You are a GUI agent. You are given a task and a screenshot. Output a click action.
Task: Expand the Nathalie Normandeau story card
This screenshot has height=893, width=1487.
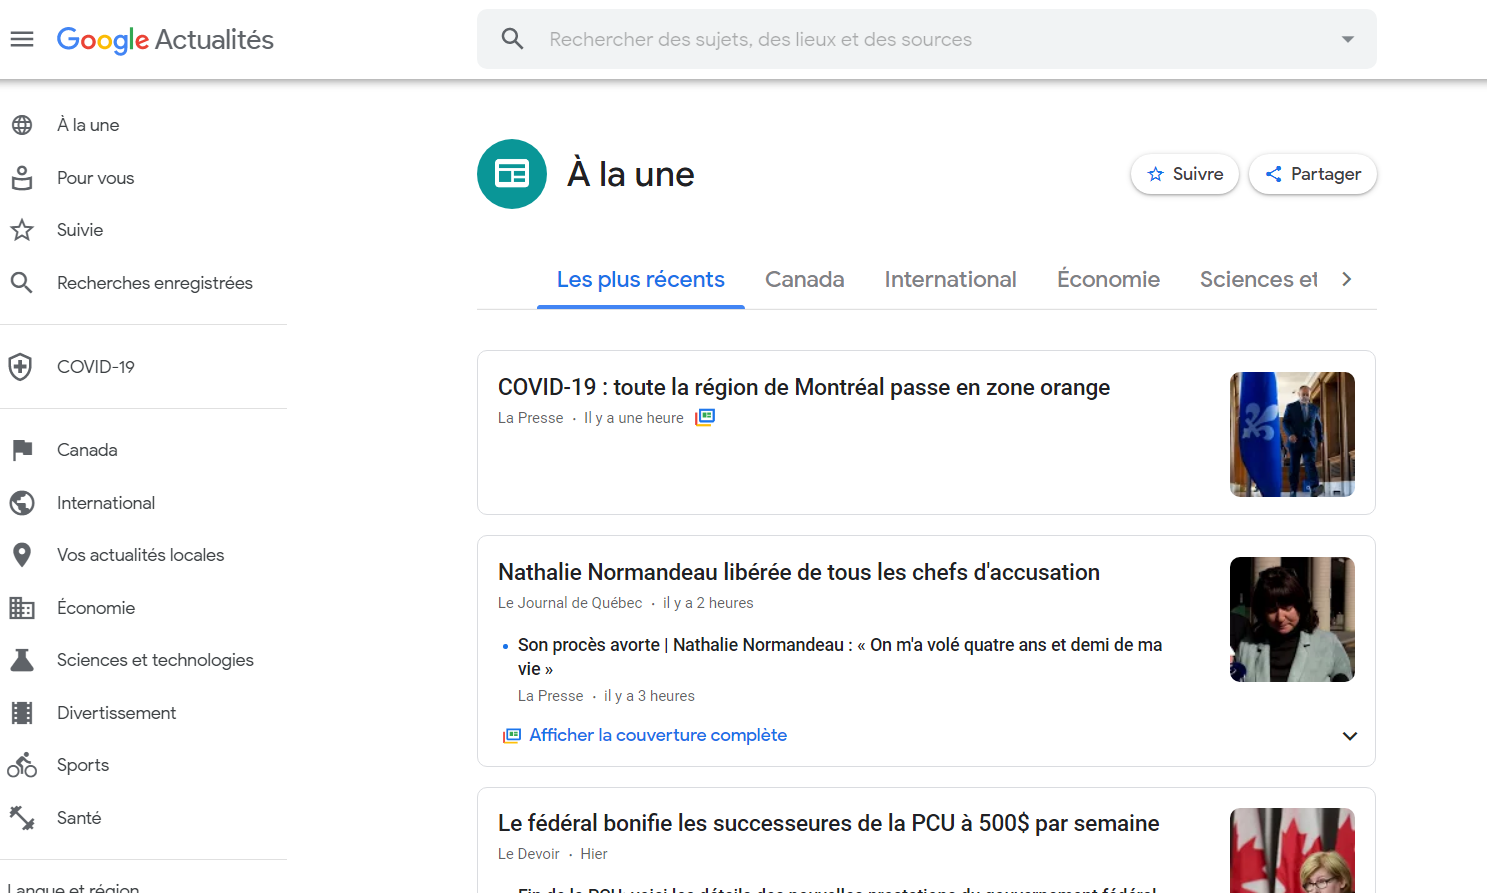pyautogui.click(x=1350, y=736)
